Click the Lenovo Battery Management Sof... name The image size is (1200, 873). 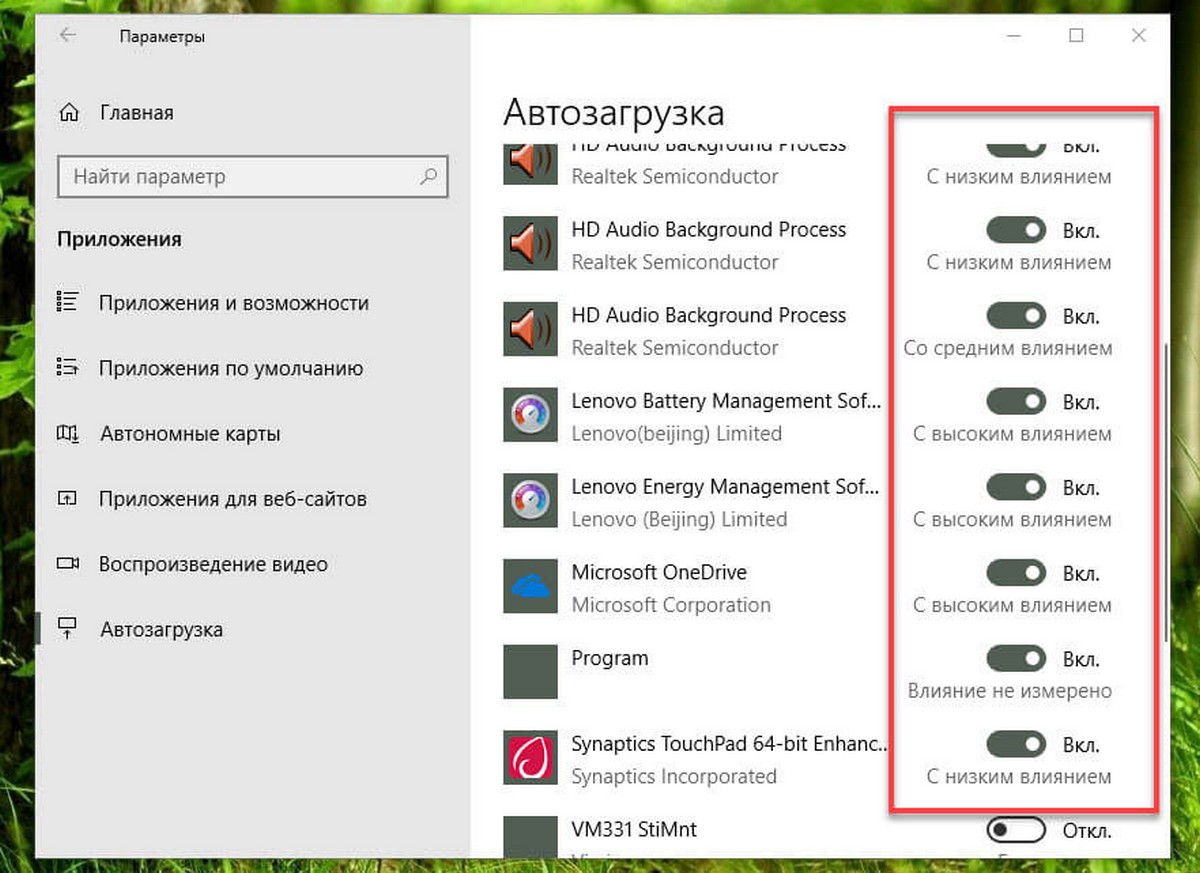tap(727, 401)
